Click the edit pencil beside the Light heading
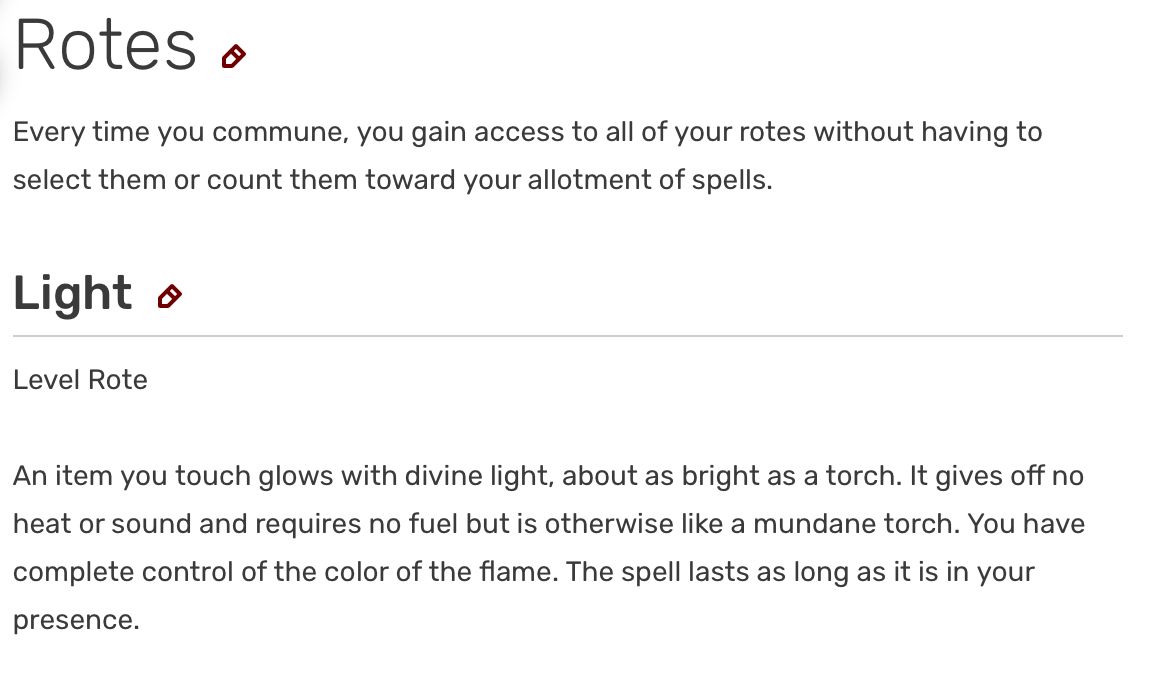This screenshot has height=684, width=1167. click(x=170, y=296)
